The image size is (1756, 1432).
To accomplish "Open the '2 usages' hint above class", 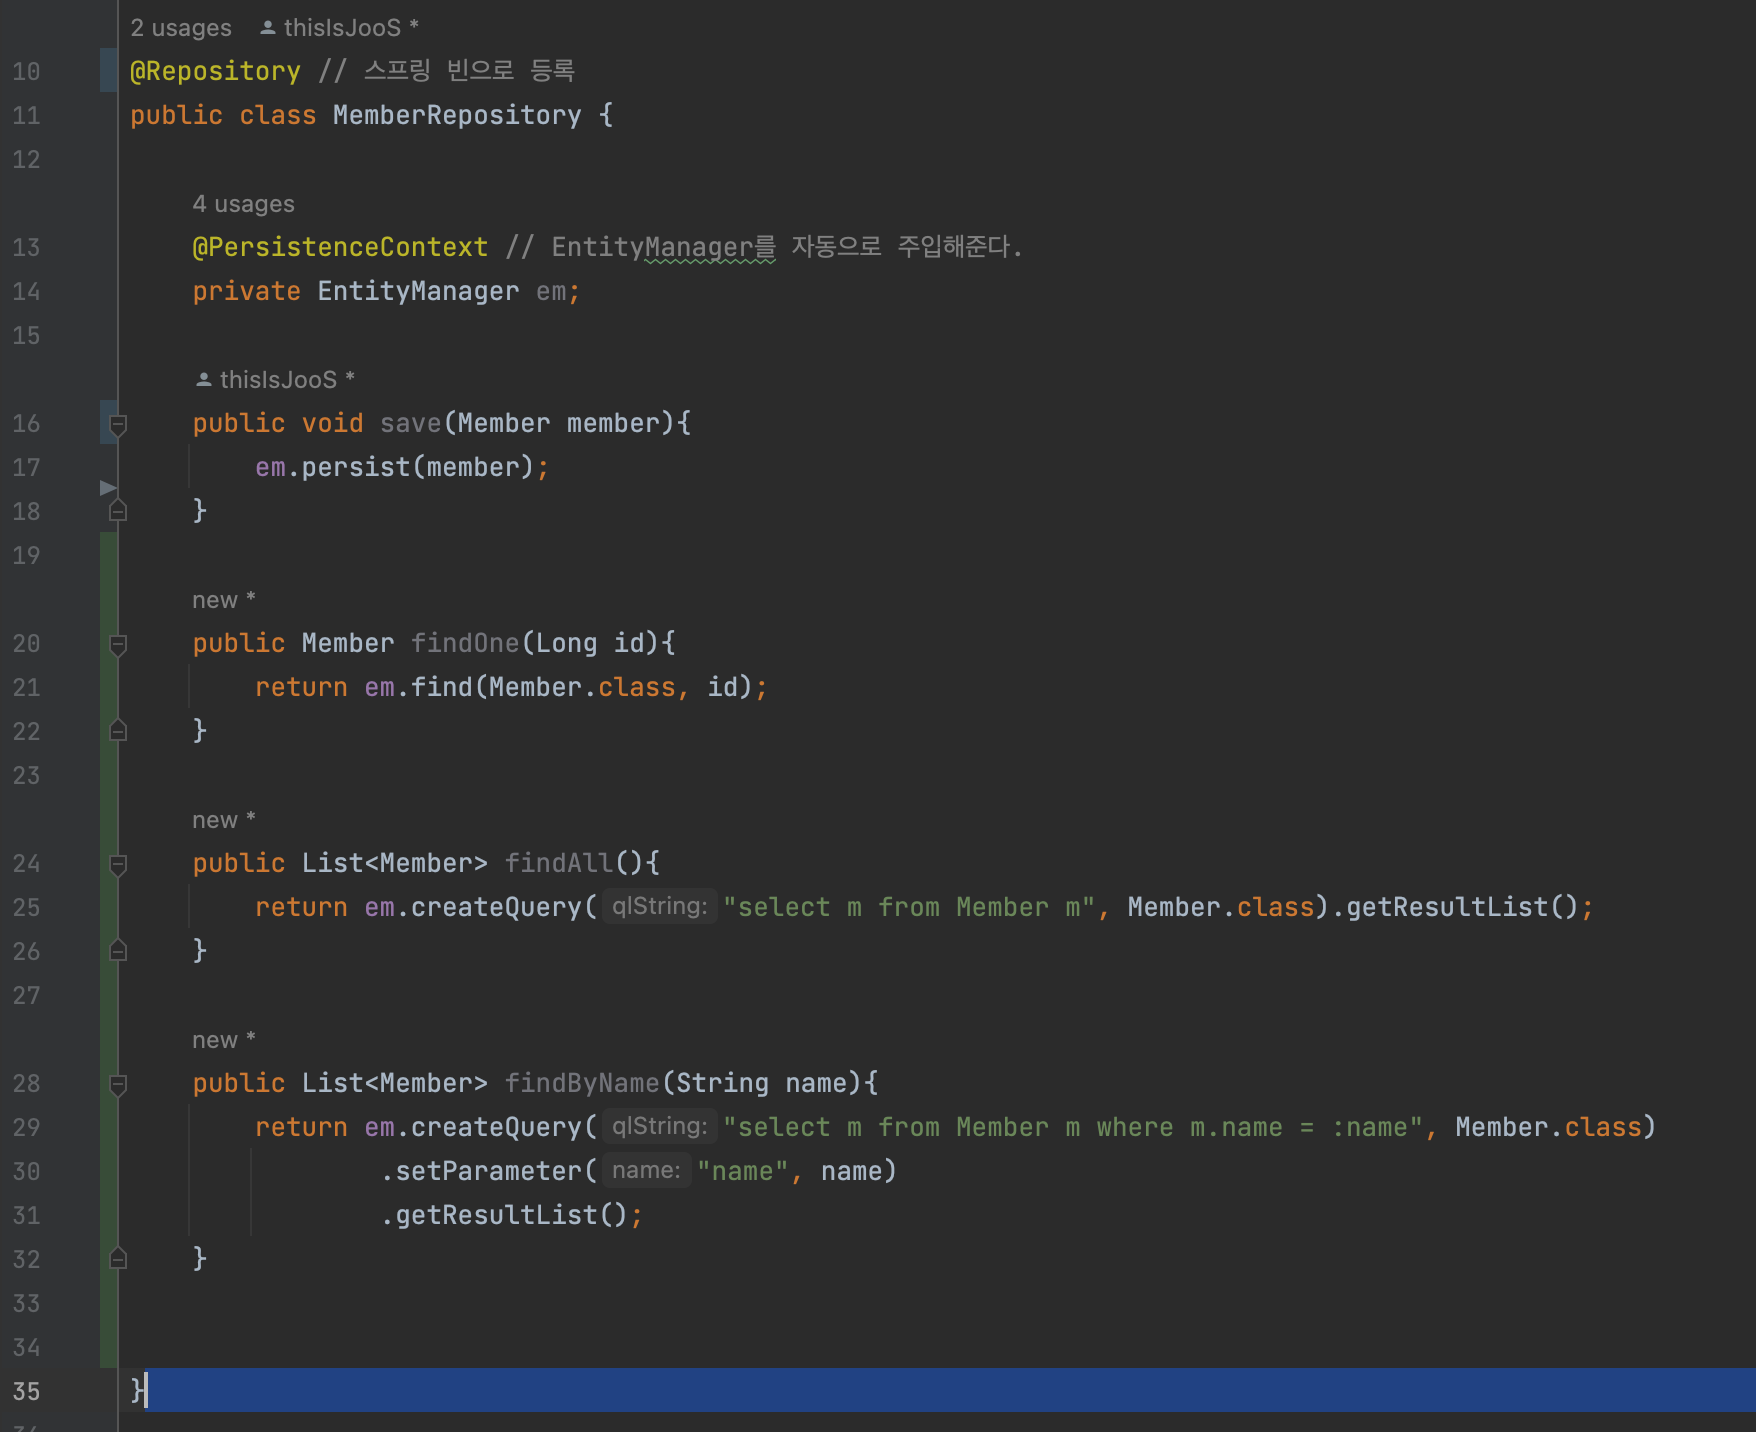I will (x=181, y=28).
